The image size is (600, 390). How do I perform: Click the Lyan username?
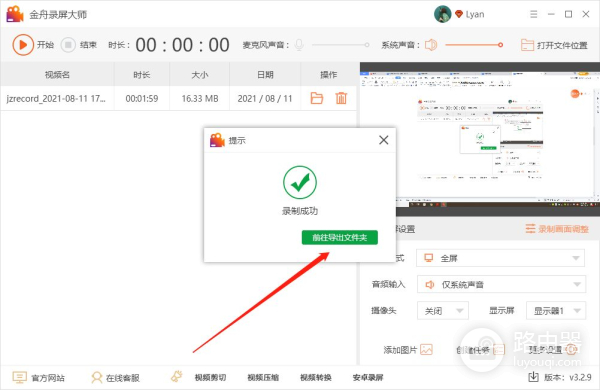click(475, 15)
